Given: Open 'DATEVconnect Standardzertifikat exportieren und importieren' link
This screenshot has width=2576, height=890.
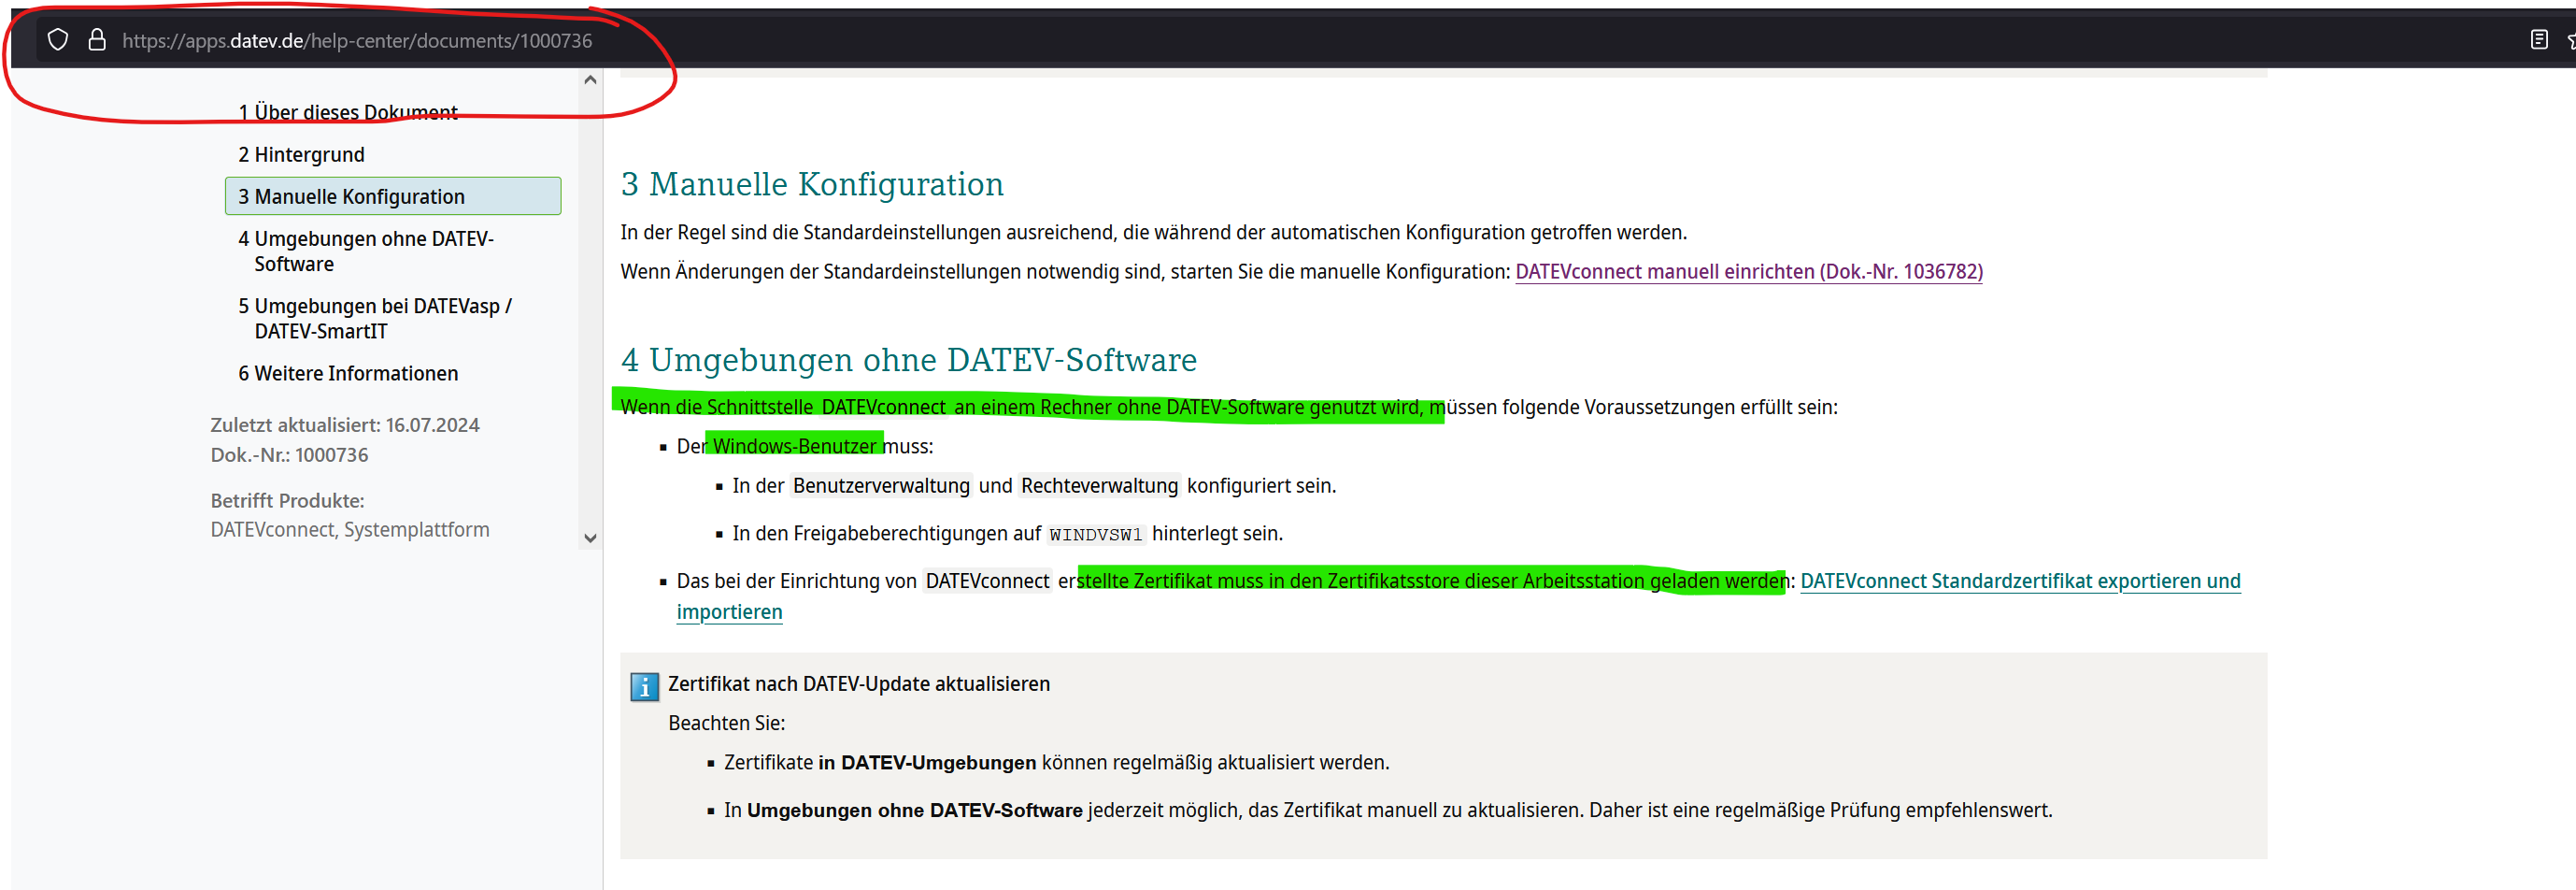Looking at the screenshot, I should 2019,581.
